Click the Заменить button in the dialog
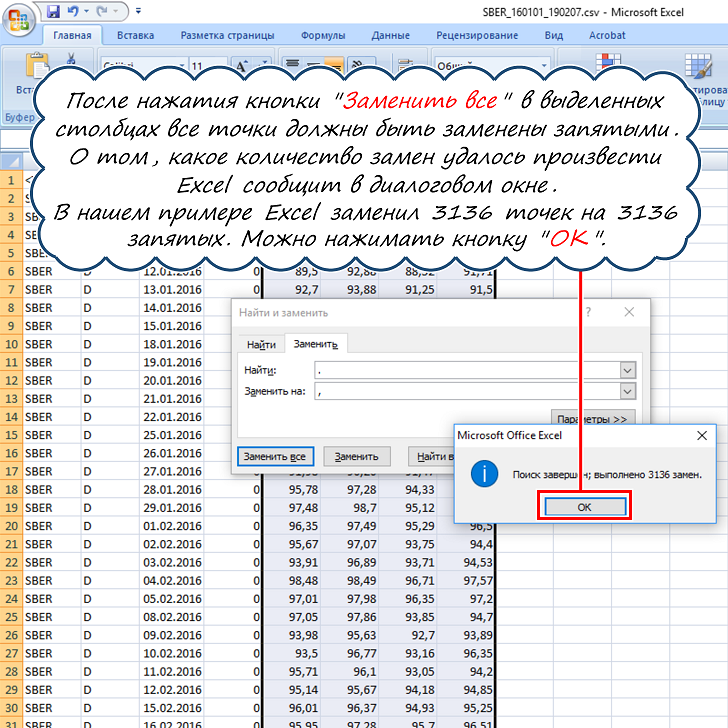This screenshot has width=728, height=728. coord(357,456)
